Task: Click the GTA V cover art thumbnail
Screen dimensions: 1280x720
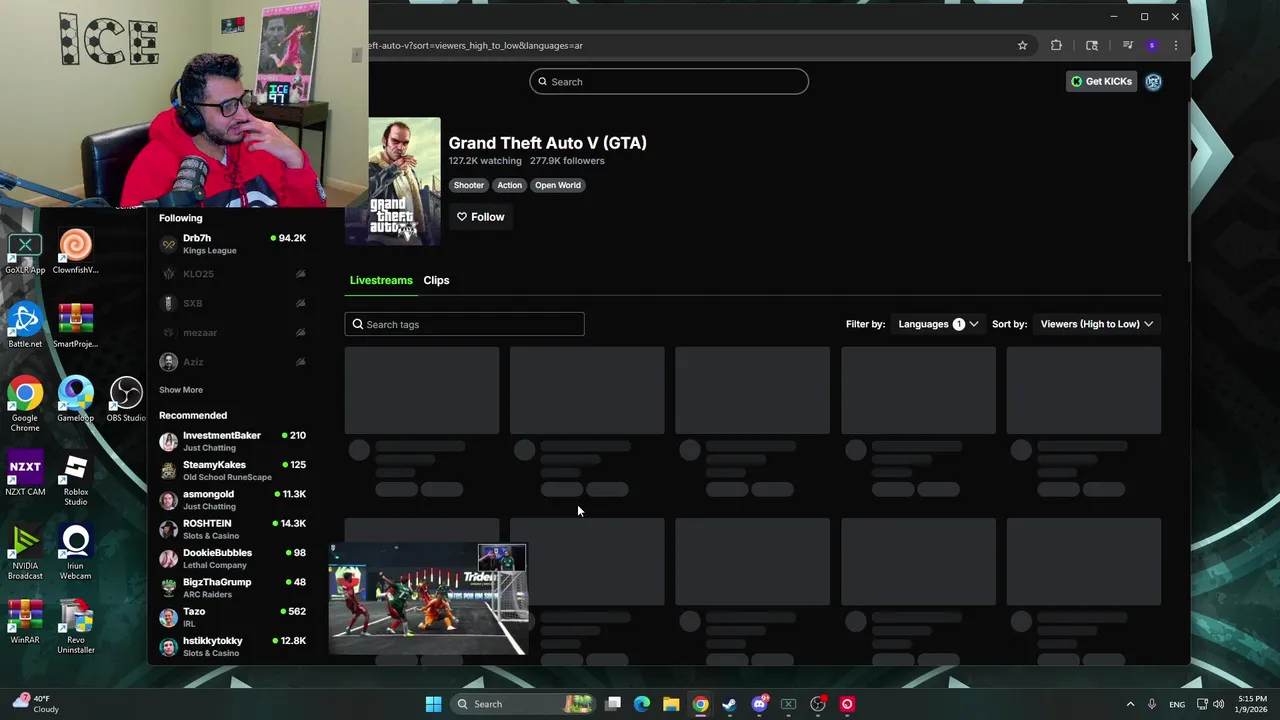Action: pos(404,181)
